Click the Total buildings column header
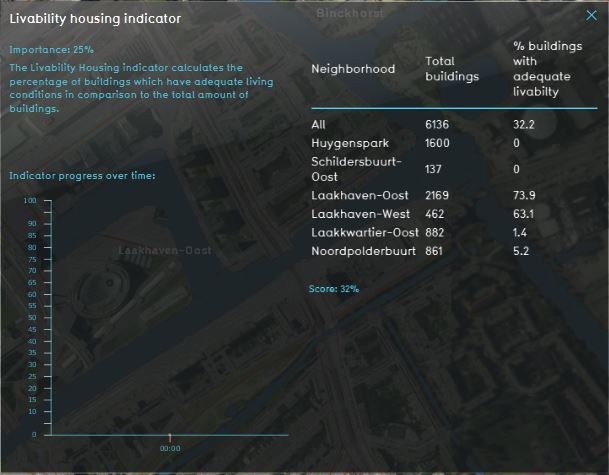Screen dimensions: 609x475 click(451, 69)
